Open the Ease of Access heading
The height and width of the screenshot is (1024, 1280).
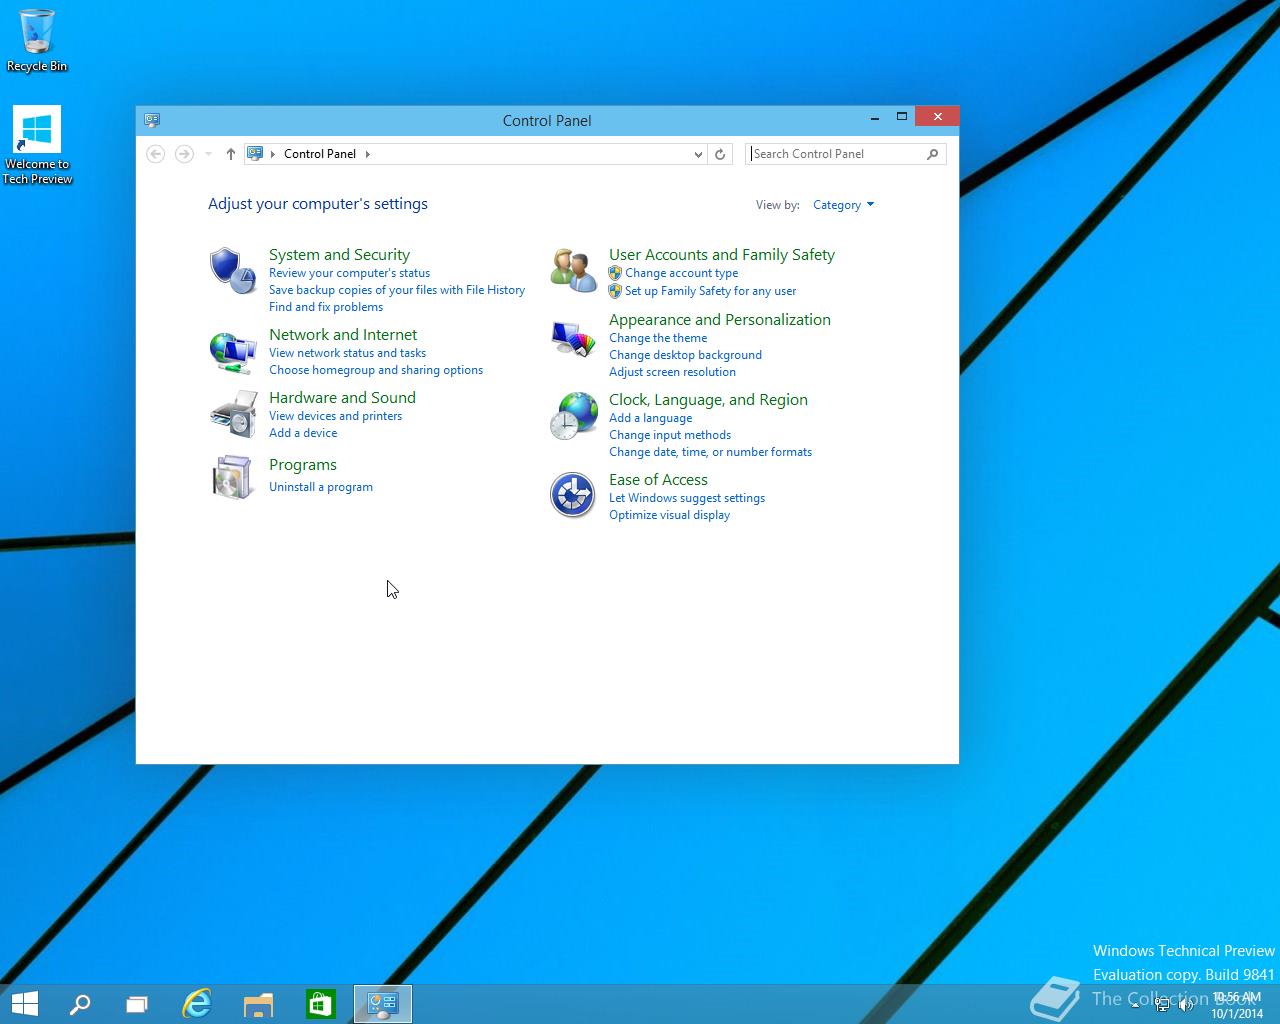[658, 480]
